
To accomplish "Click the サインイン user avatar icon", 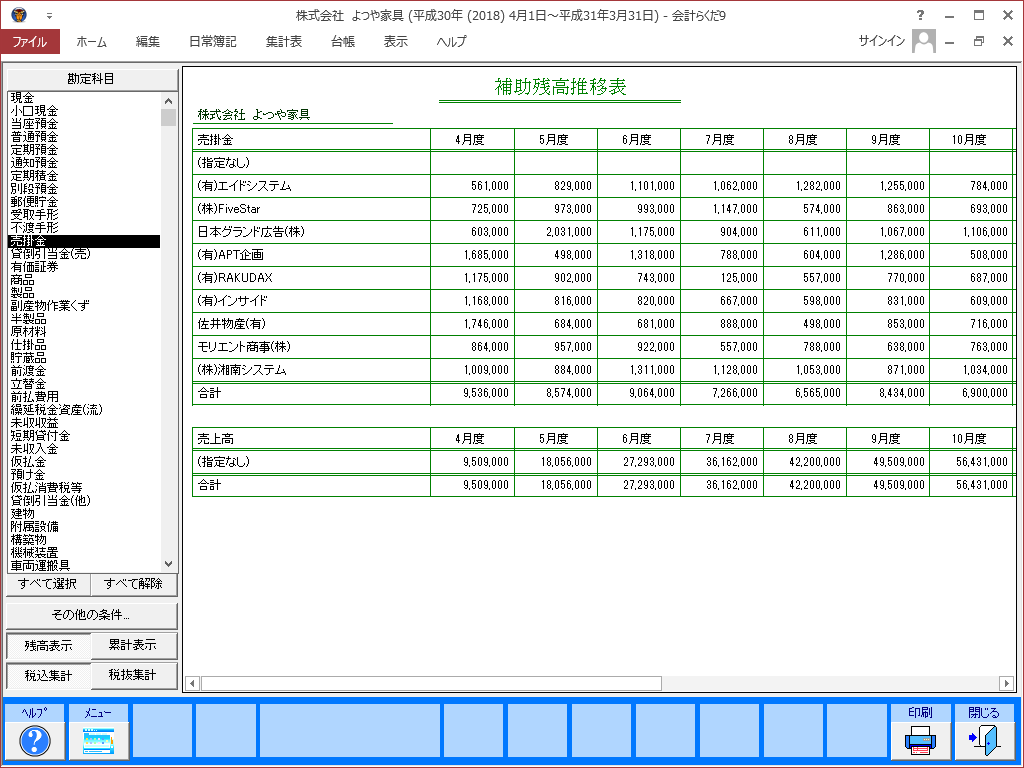I will 923,41.
